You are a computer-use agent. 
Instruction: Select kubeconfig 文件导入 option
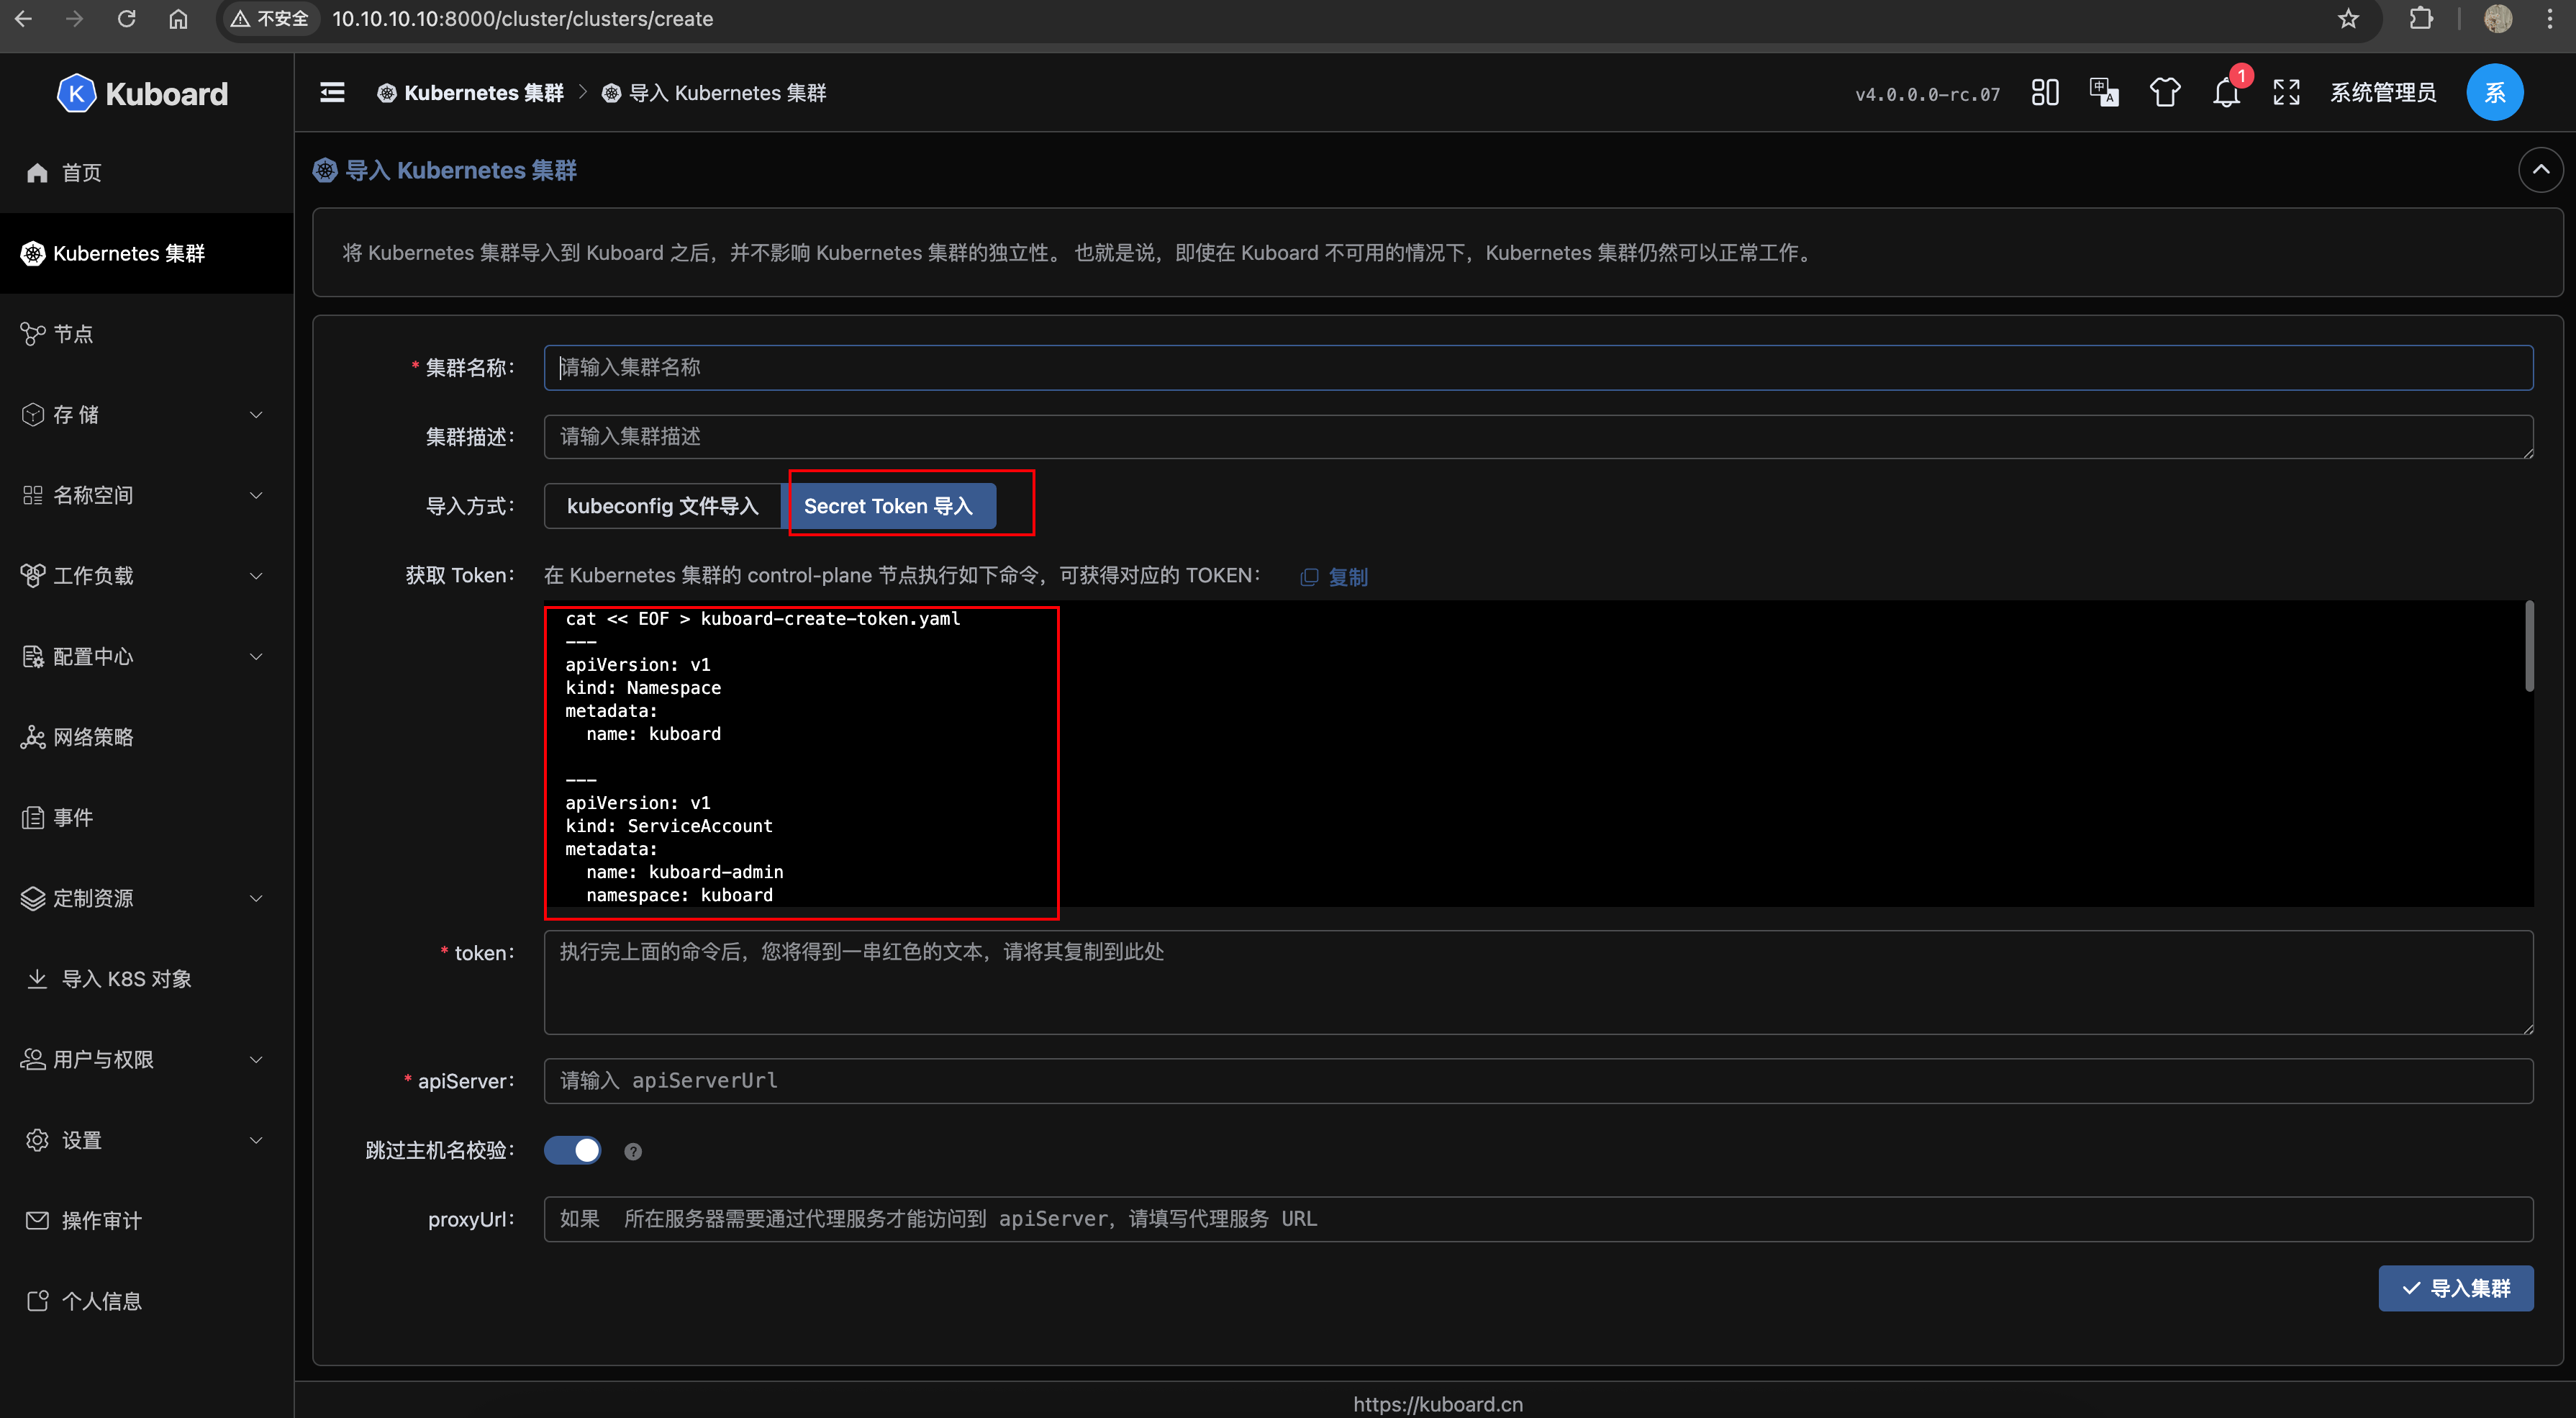tap(662, 506)
